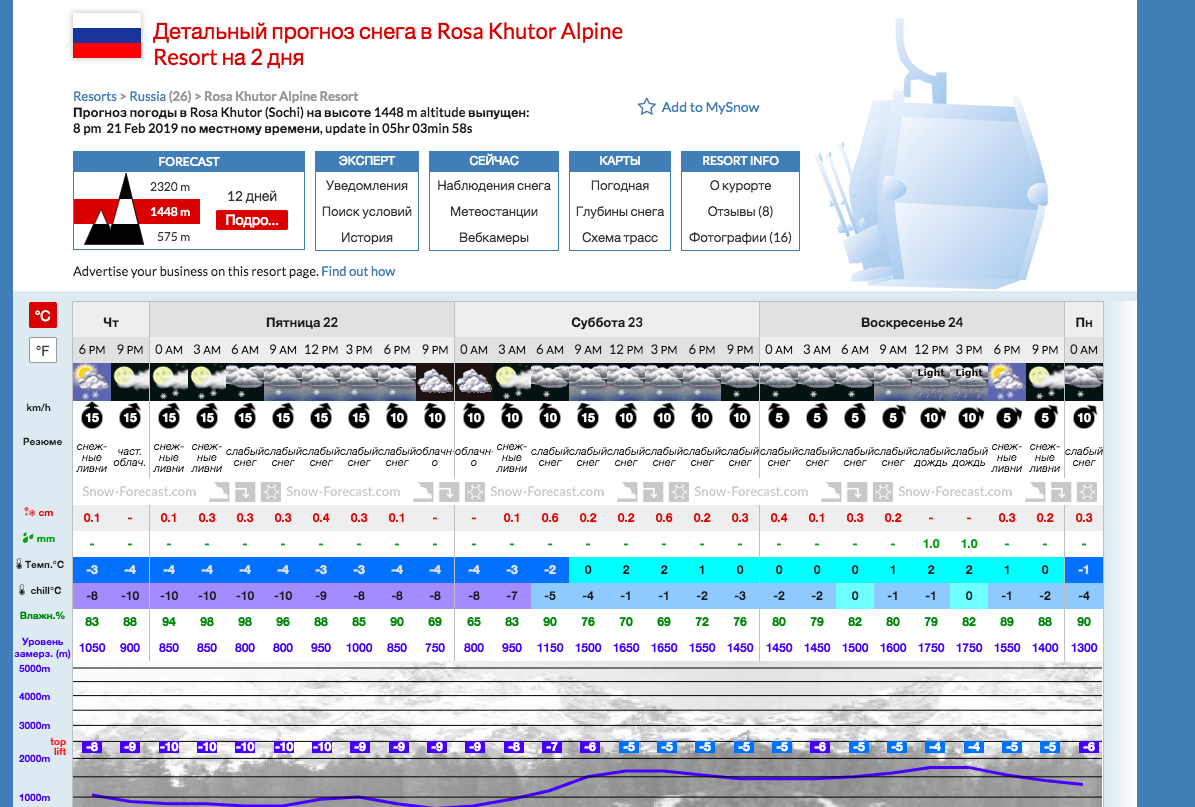
Task: Click the Add to MySnow star icon
Action: click(646, 107)
